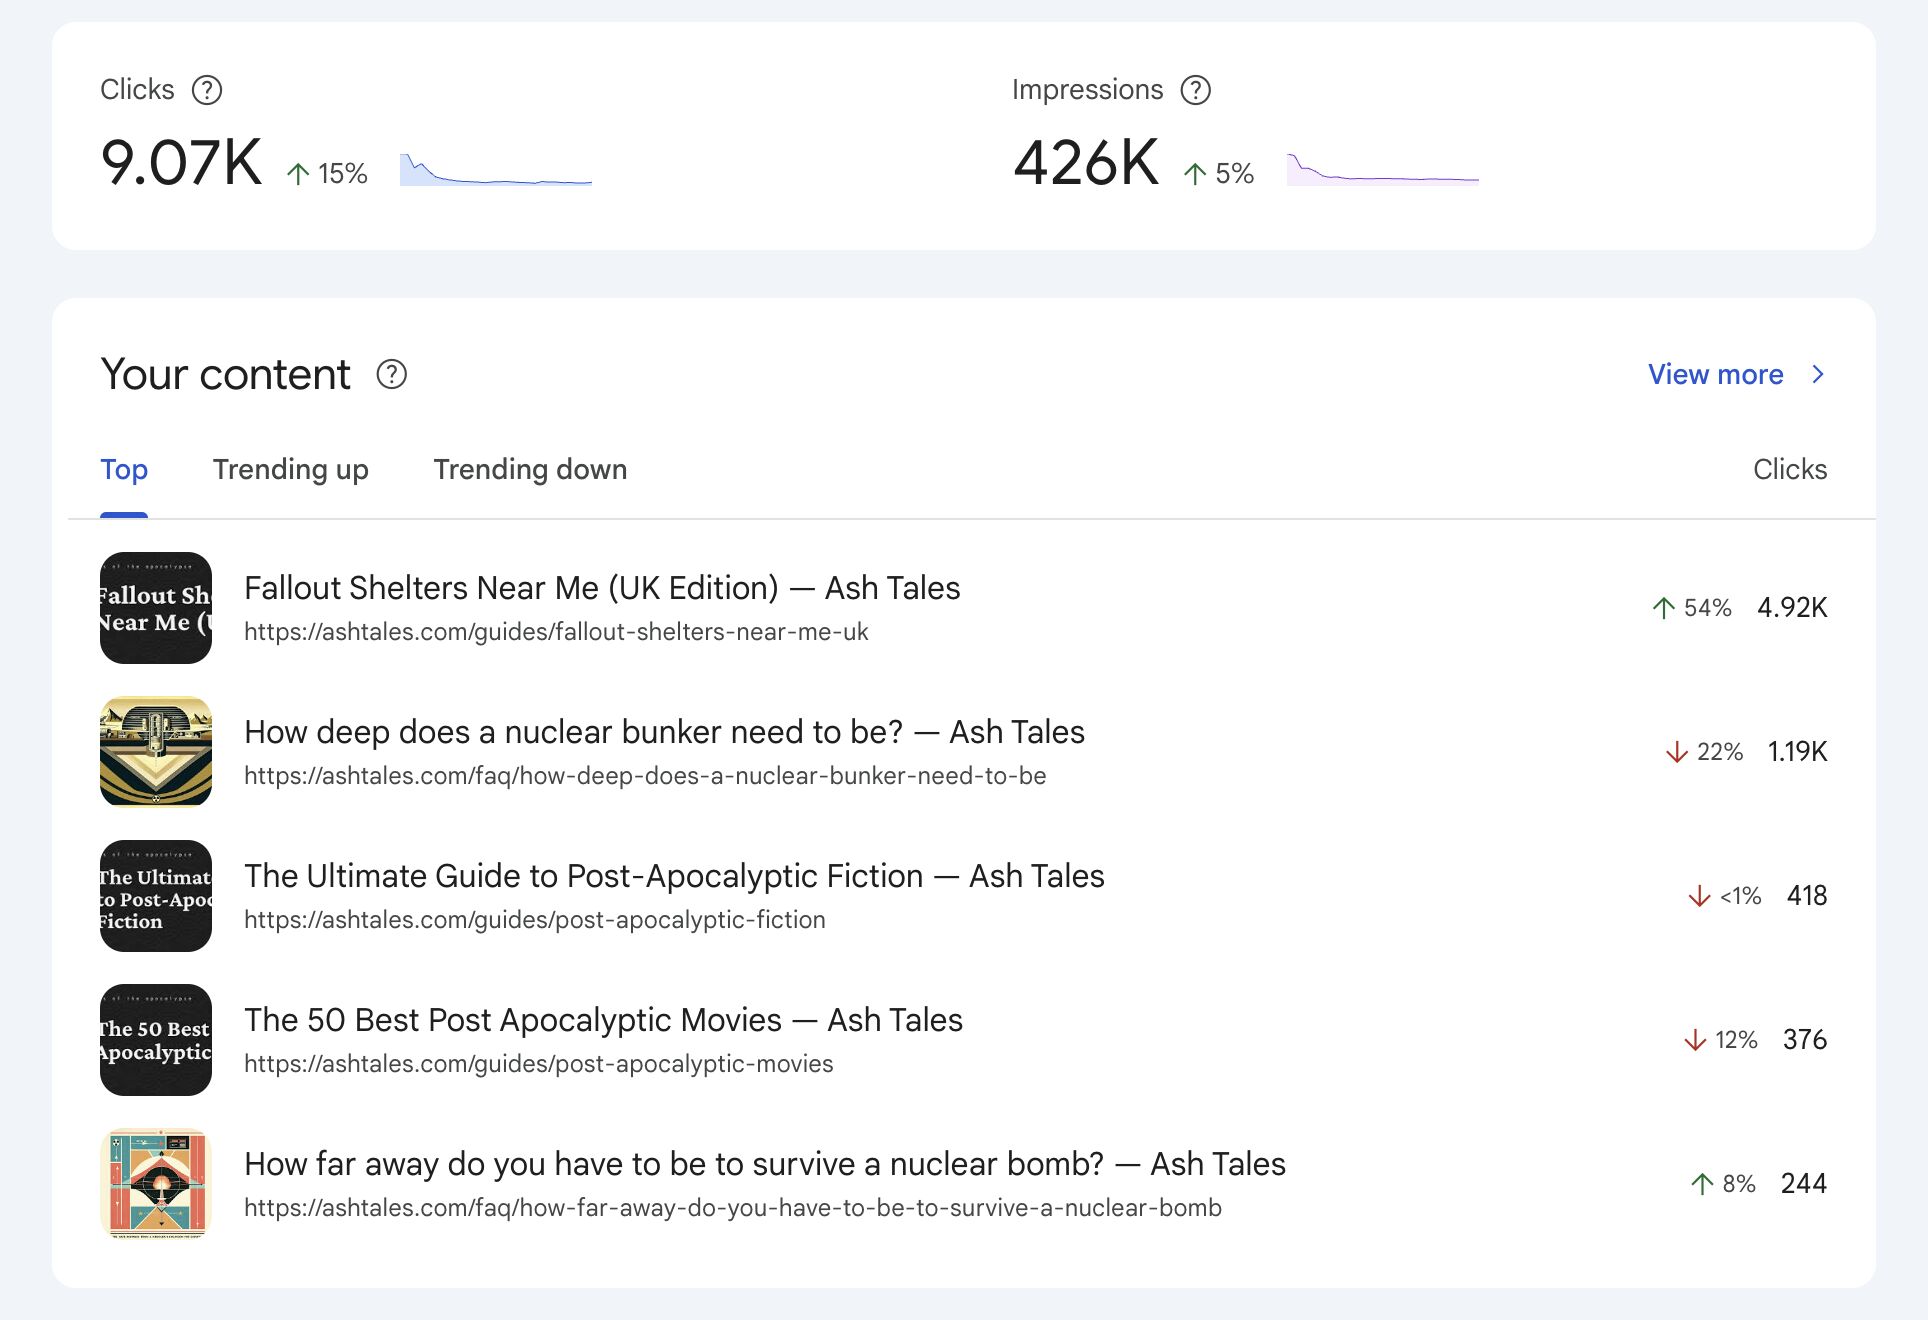Select the Top tab

click(x=124, y=469)
